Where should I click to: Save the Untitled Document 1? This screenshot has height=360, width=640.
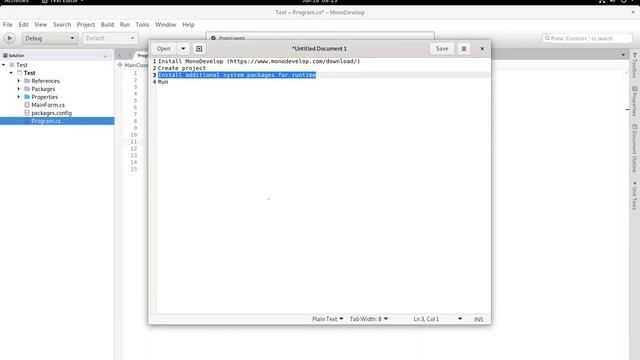[442, 49]
